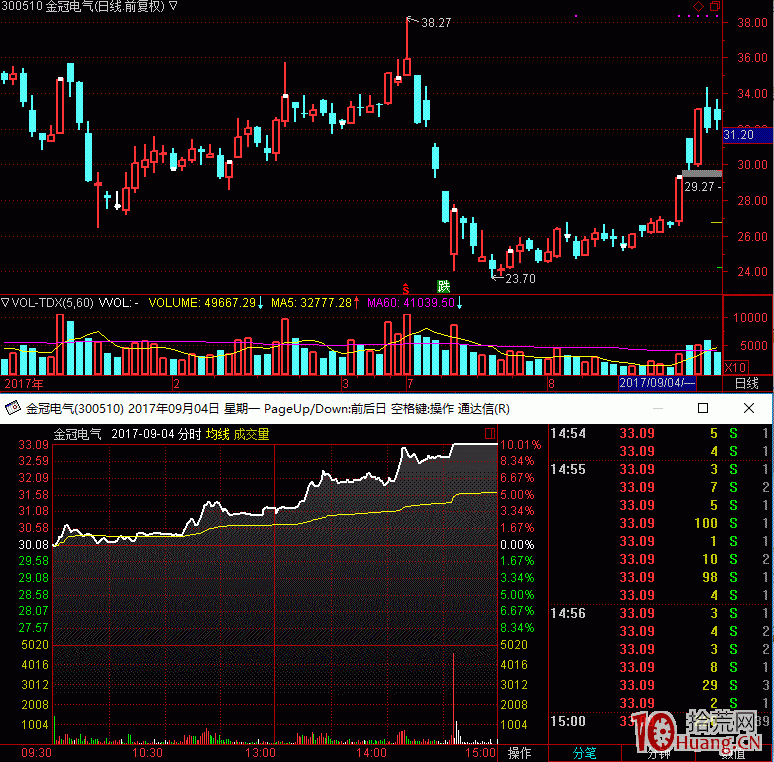774x762 pixels.
Task: Click the month 7 marker on the time axis
Action: pyautogui.click(x=410, y=383)
